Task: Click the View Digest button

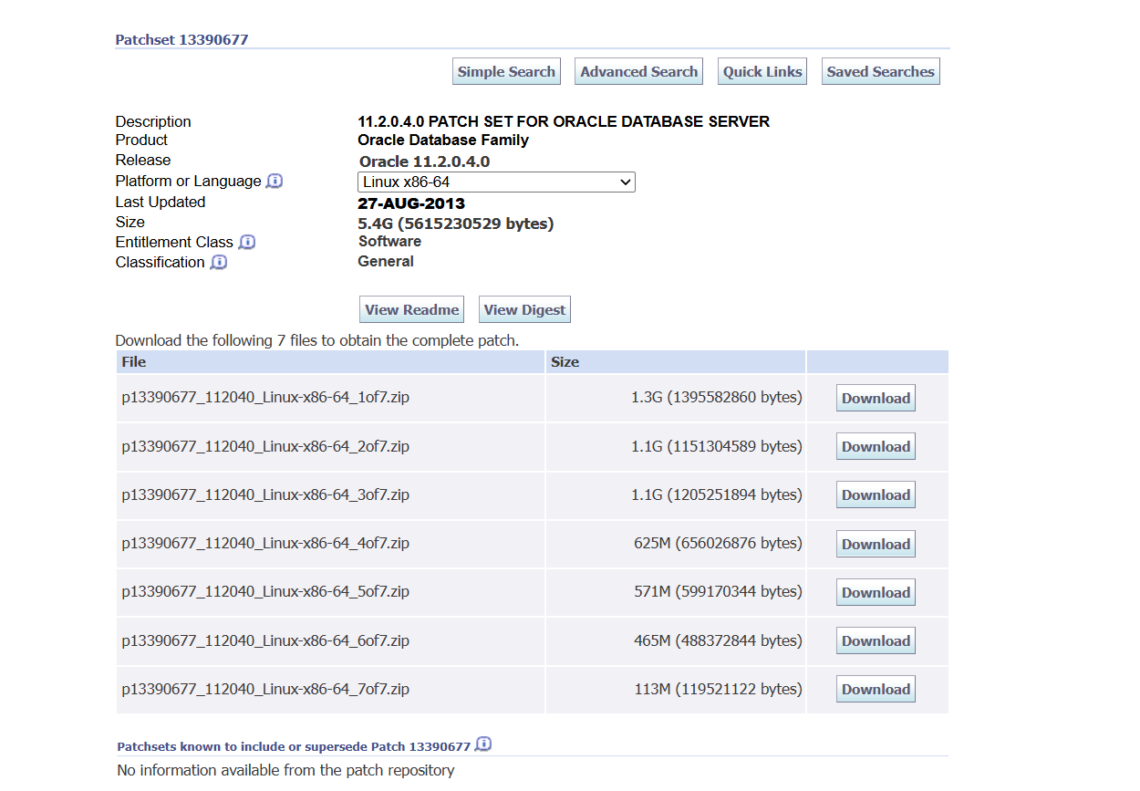Action: 524,310
